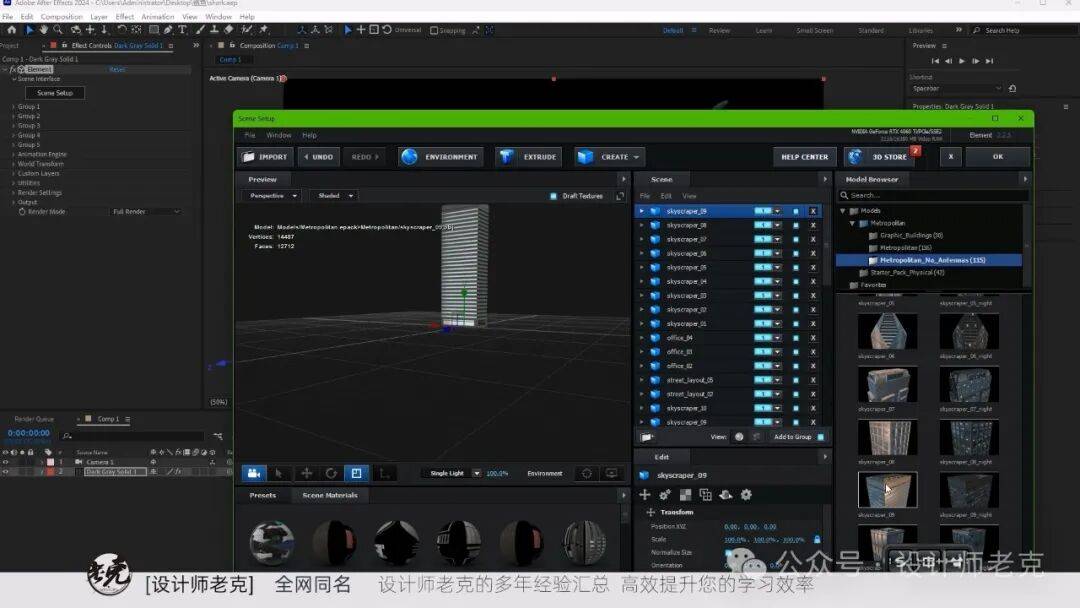Expand the skyscraper_06 scene item

tap(642, 253)
